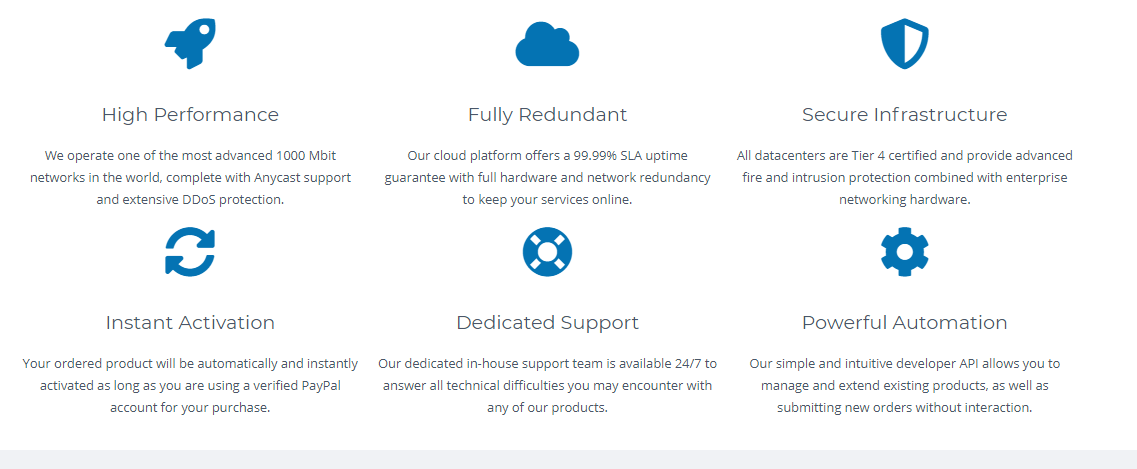Click the in-house support team 24/7 paragraph
1137x469 pixels.
(x=547, y=386)
